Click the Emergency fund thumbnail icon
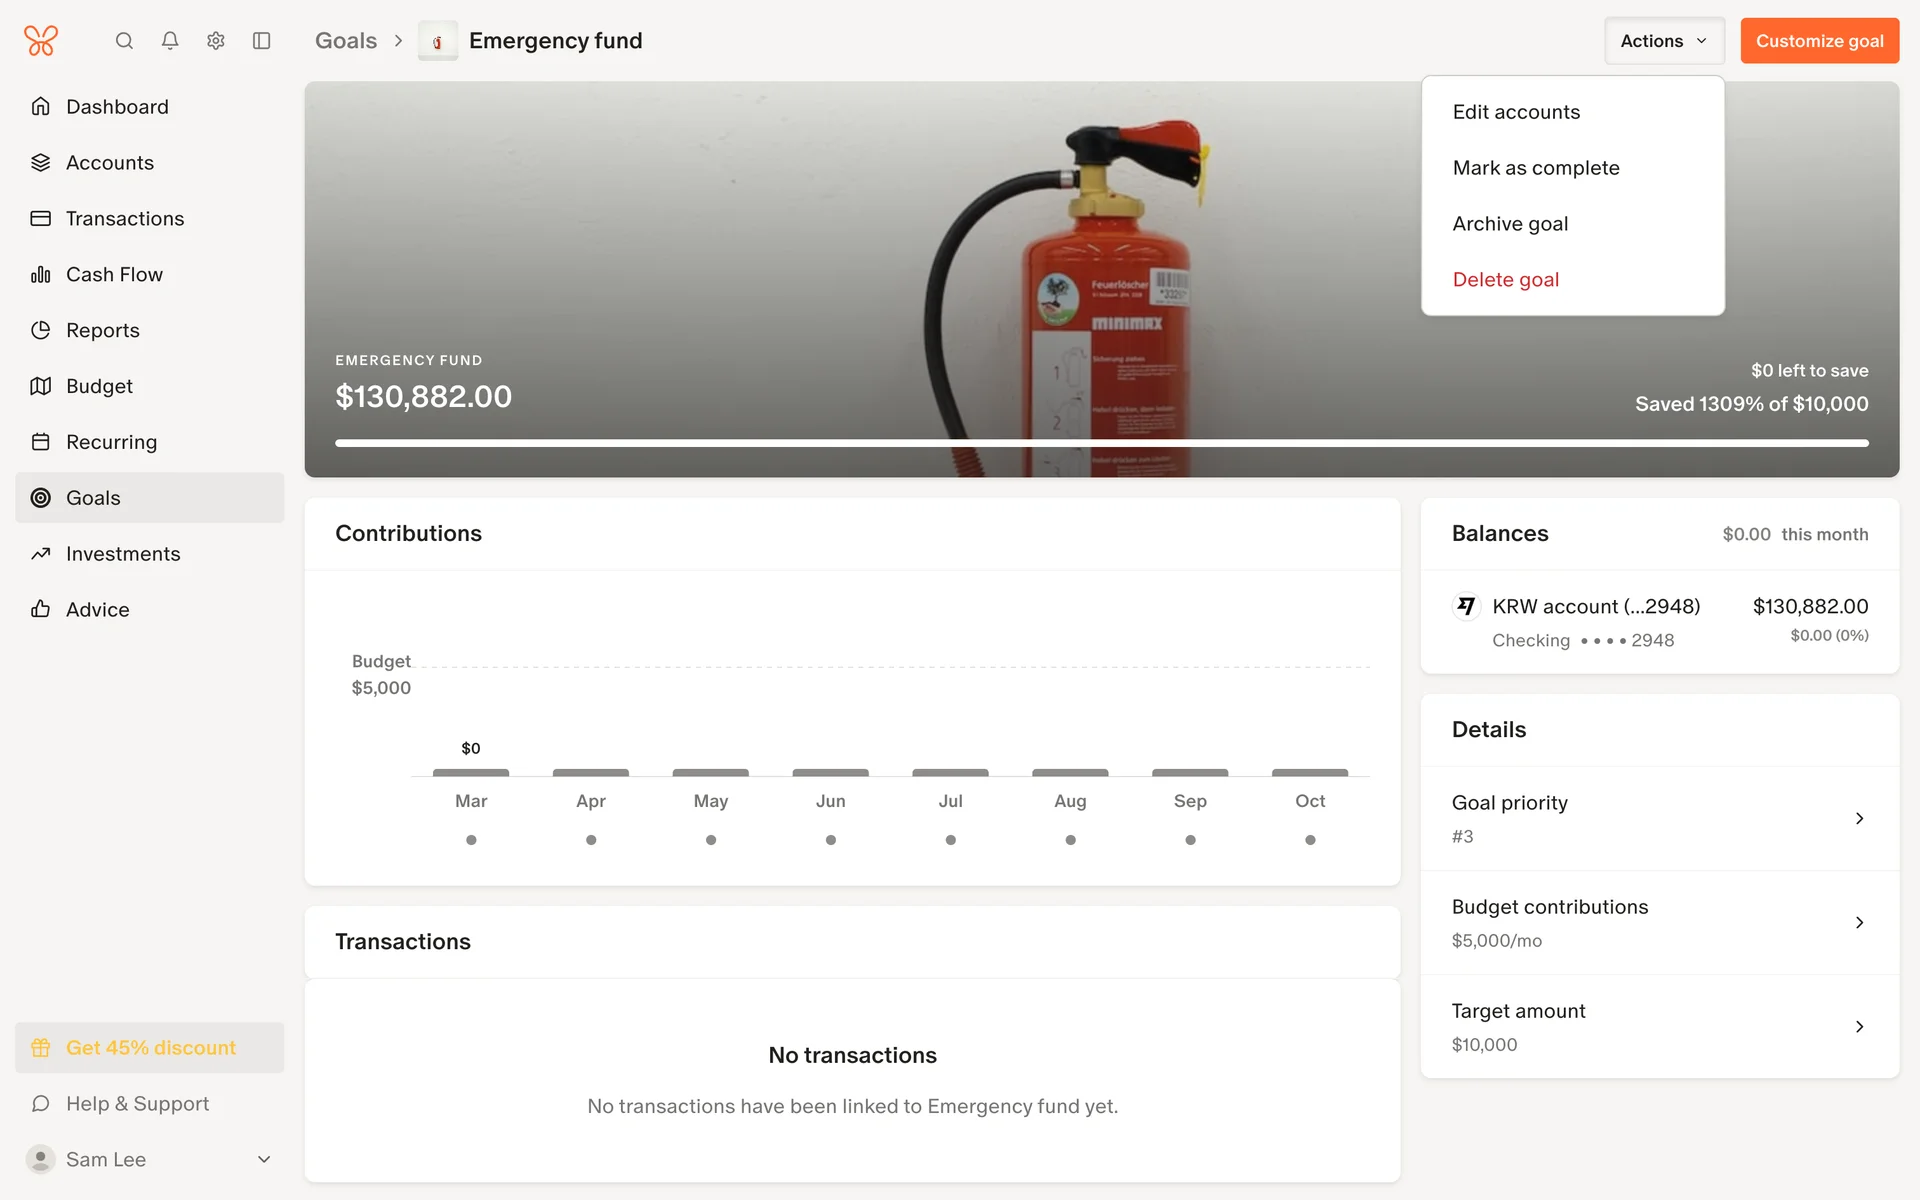 click(x=437, y=41)
